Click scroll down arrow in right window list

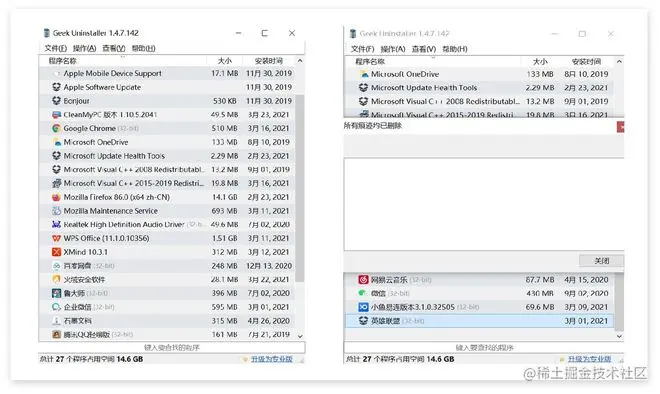pos(619,336)
